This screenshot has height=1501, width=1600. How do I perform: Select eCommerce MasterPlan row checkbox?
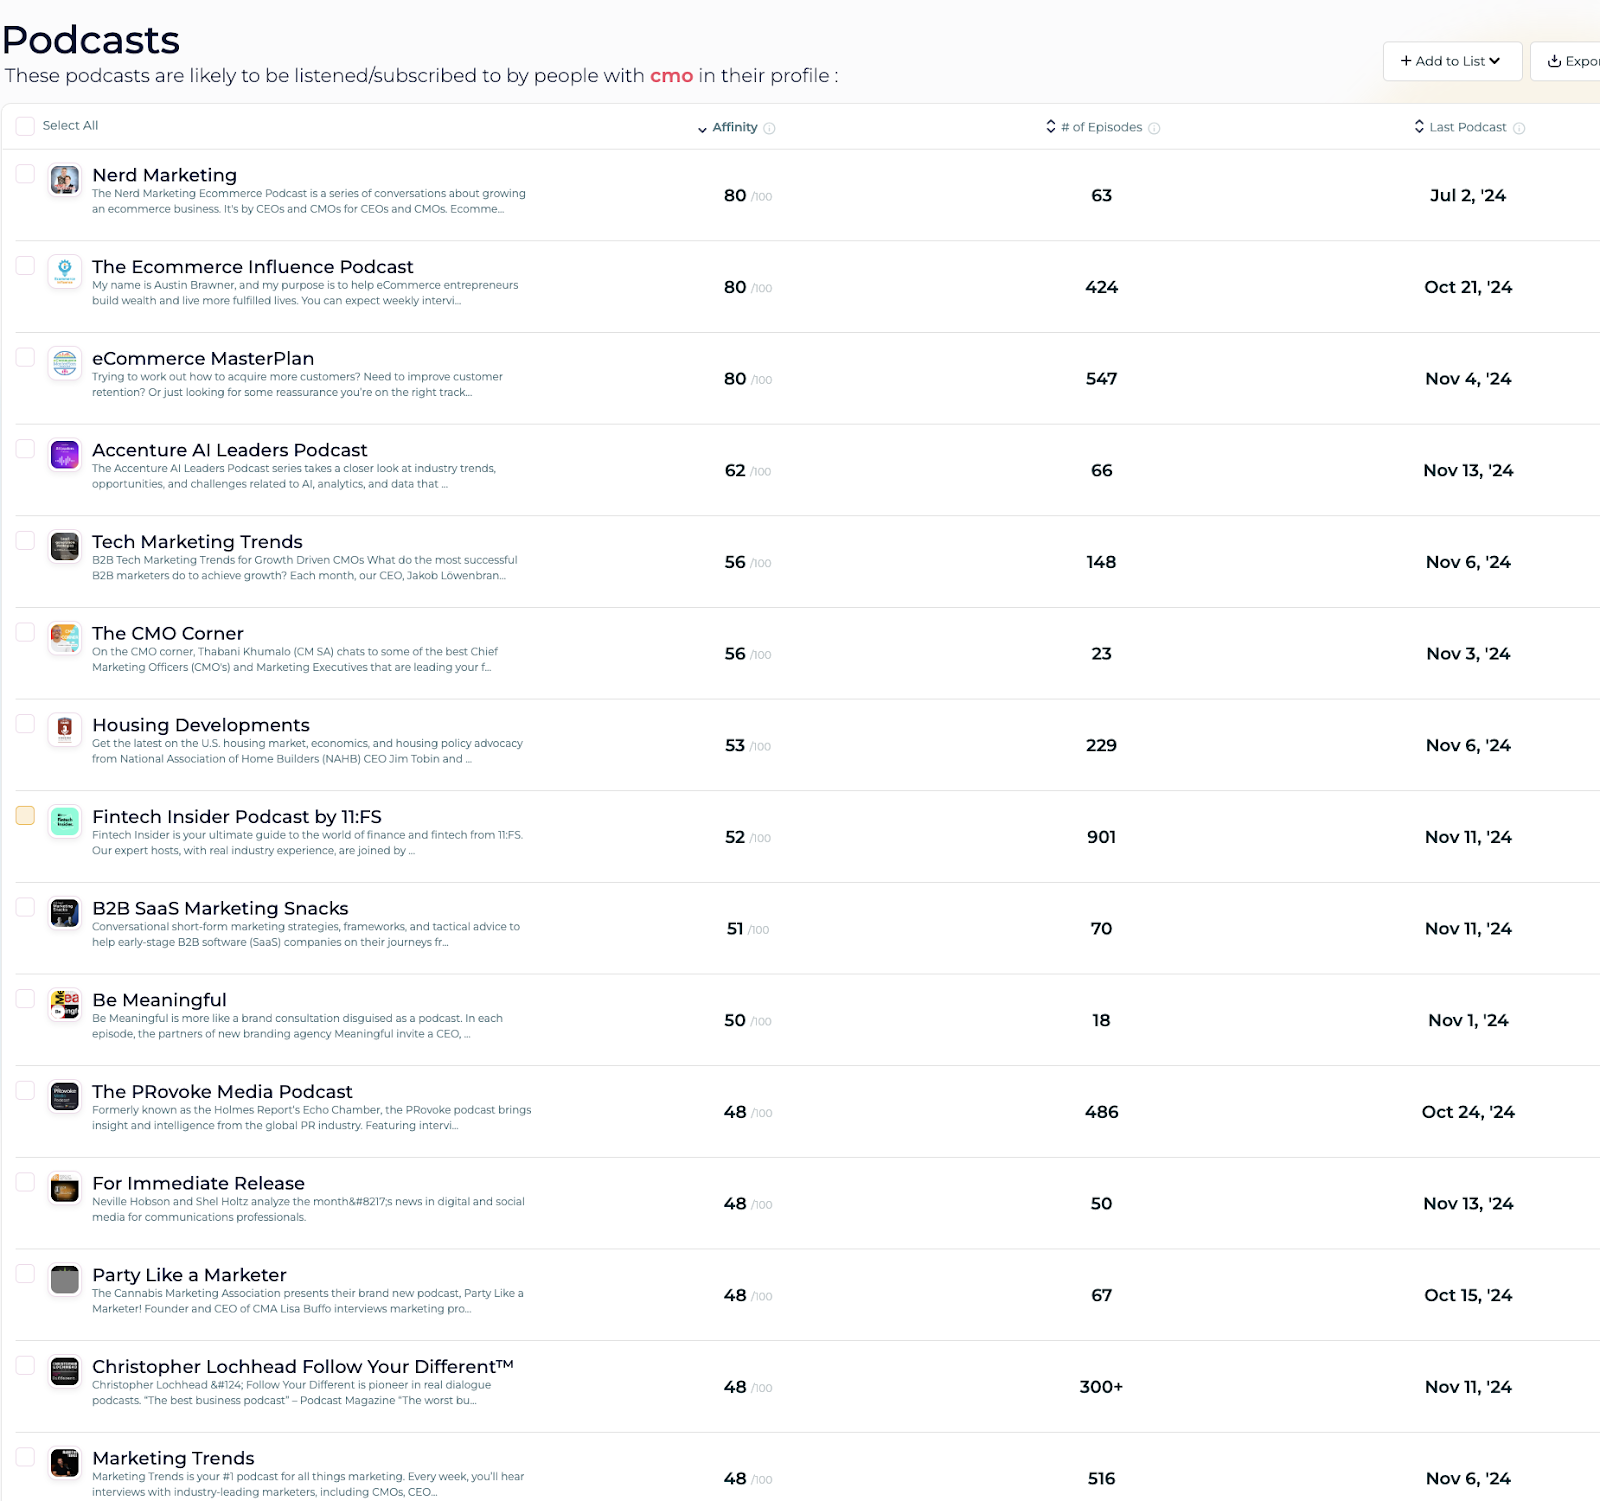click(25, 357)
